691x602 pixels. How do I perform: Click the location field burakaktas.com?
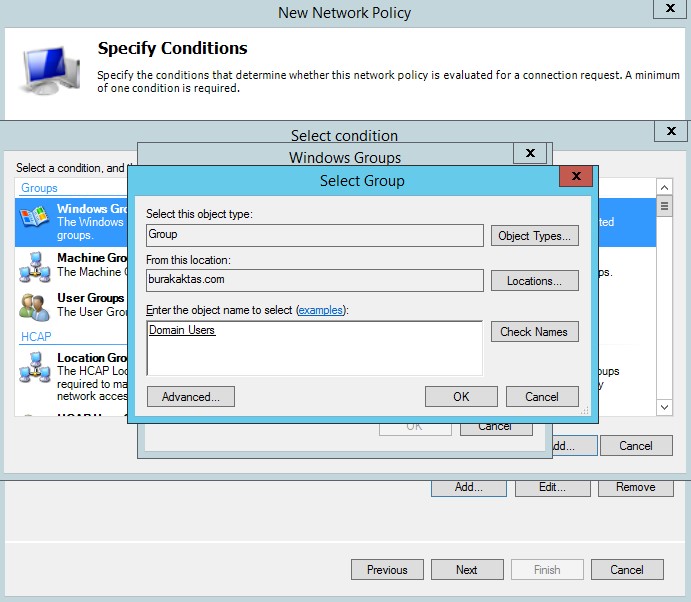315,280
